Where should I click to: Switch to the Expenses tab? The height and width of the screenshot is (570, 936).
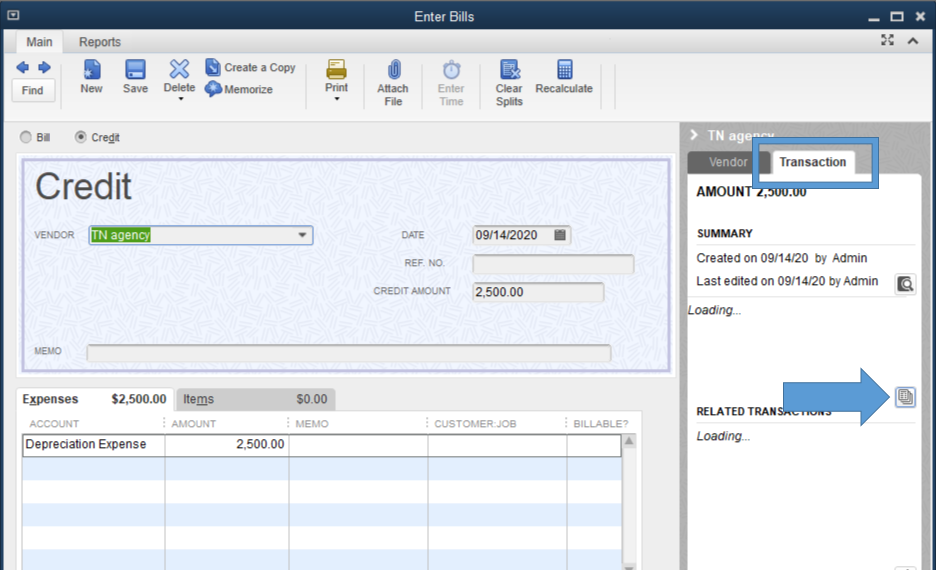95,399
